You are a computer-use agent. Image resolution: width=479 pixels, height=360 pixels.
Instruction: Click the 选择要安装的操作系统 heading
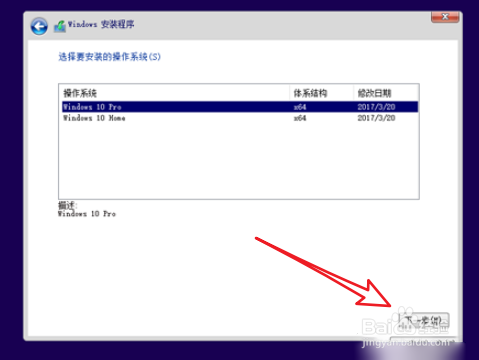point(110,57)
